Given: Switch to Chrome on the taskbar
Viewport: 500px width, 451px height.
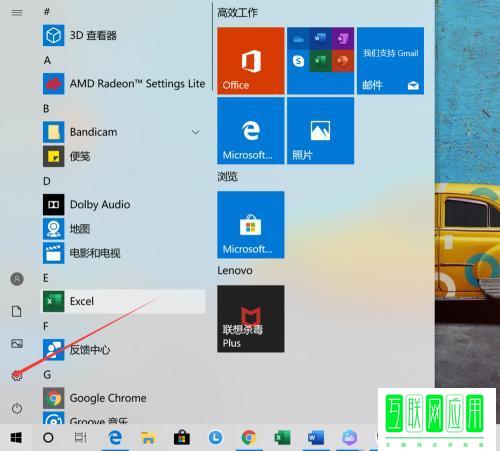Looking at the screenshot, I should (249, 437).
